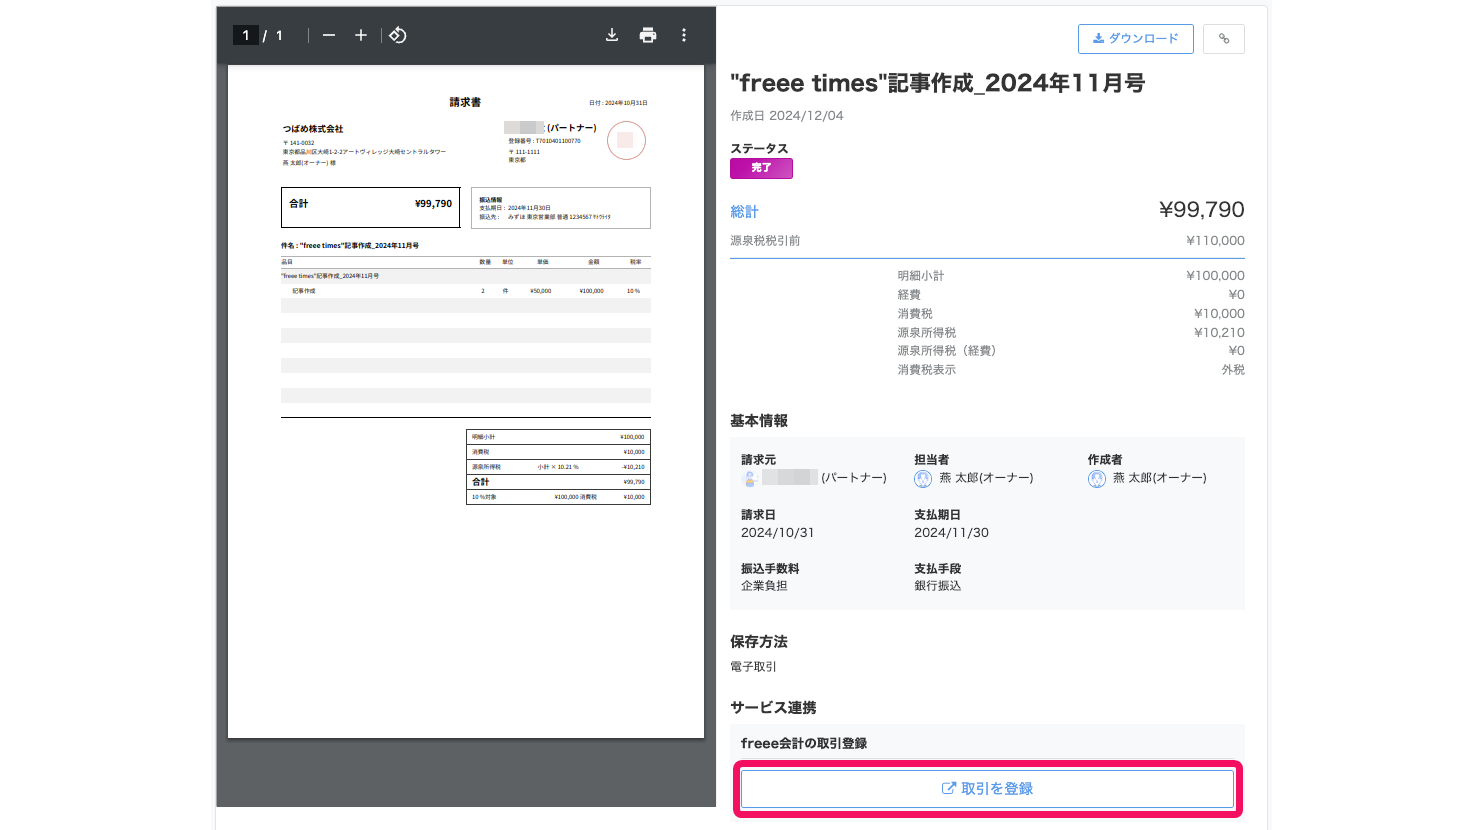The width and height of the screenshot is (1483, 830).
Task: Click the red seal stamp on invoice
Action: coord(626,141)
